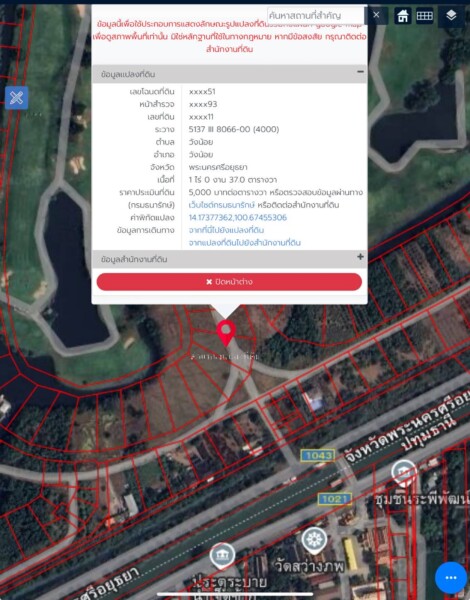Click the 1043 highway route label
Image resolution: width=470 pixels, height=600 pixels.
pos(318,455)
